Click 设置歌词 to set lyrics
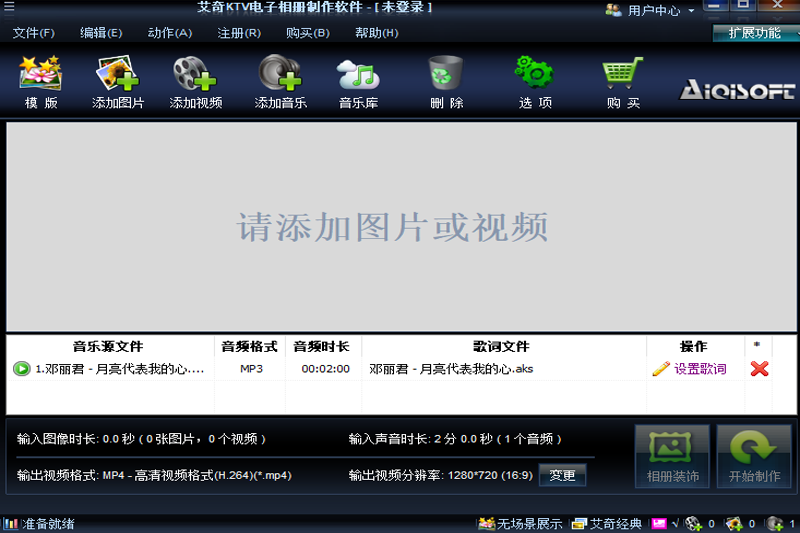Image resolution: width=800 pixels, height=533 pixels. coord(690,369)
